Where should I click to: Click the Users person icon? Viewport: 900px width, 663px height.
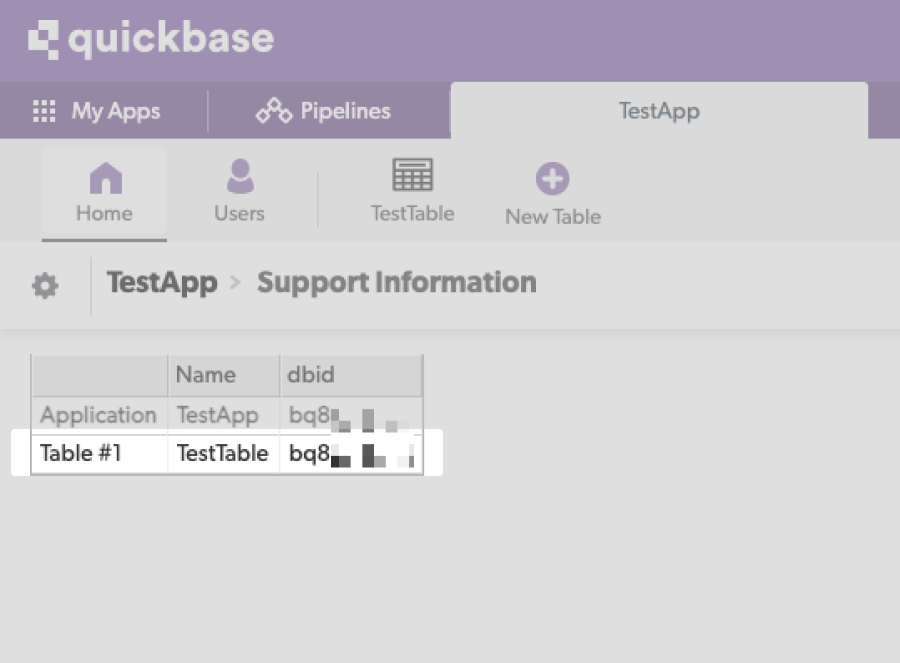[x=240, y=176]
